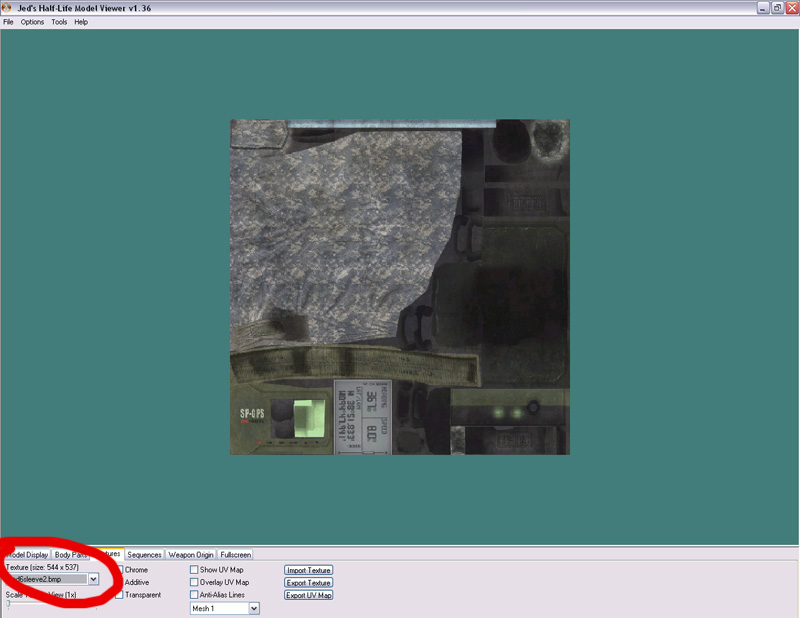Switch to the Weapon Origin tab

click(x=190, y=554)
